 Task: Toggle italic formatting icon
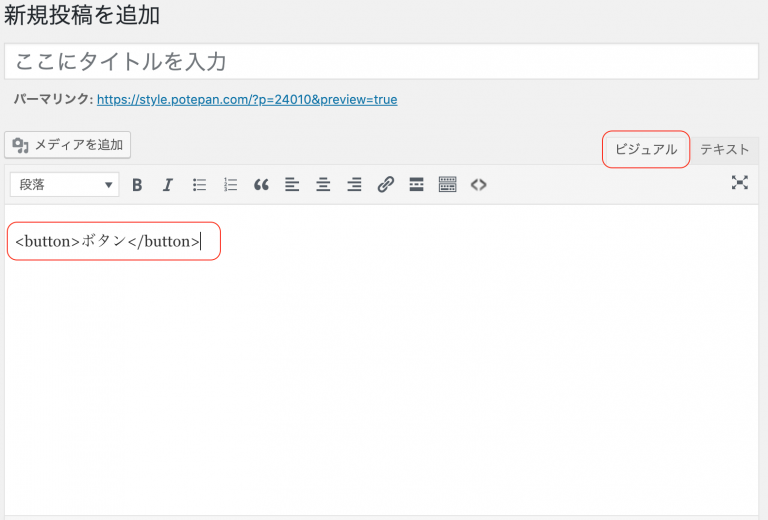tap(168, 185)
